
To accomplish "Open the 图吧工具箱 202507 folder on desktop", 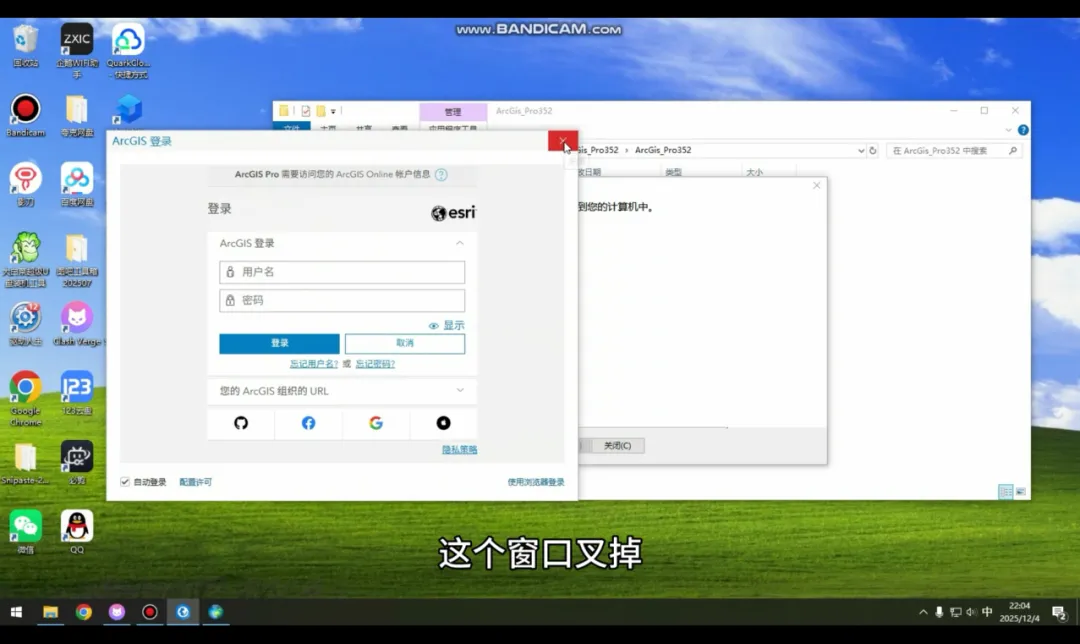I will 76,259.
